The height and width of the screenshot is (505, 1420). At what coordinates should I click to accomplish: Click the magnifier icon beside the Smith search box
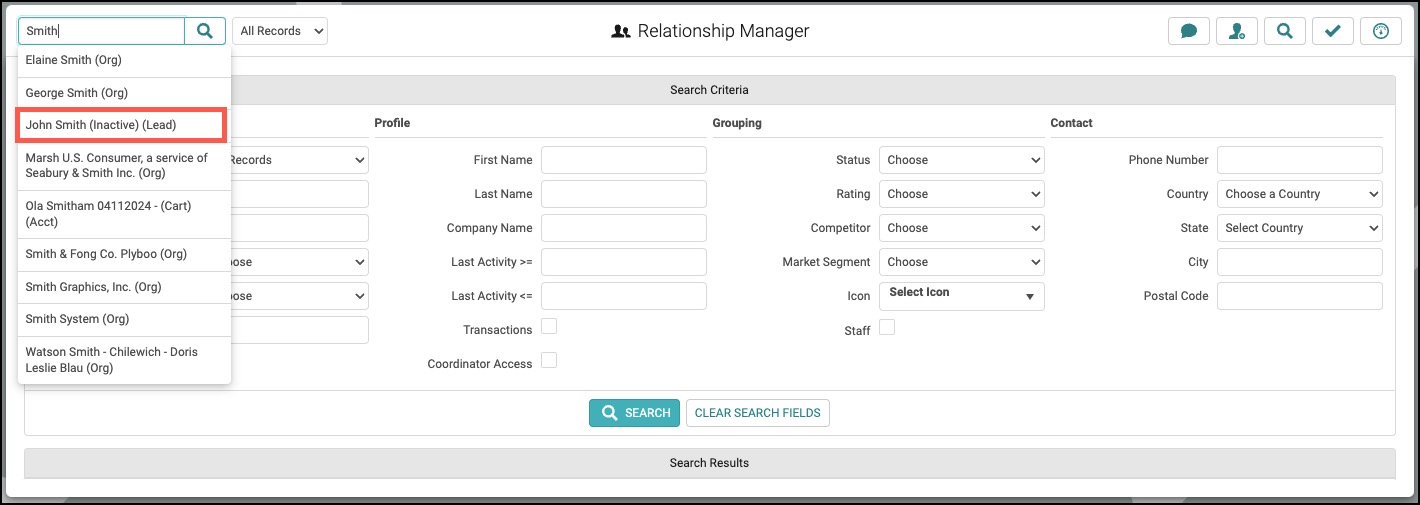pos(205,31)
